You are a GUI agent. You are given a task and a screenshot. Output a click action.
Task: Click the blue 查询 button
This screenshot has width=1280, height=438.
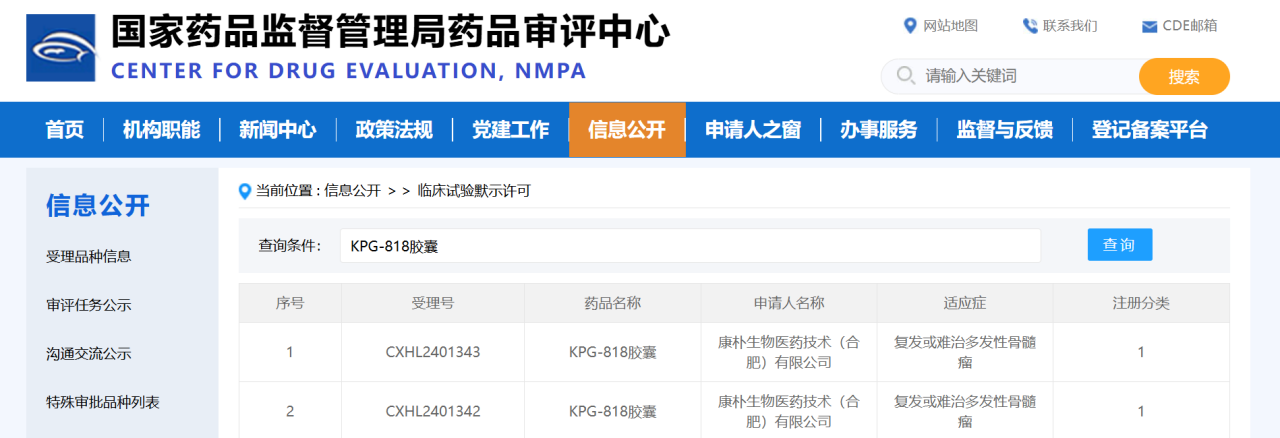tap(1120, 245)
